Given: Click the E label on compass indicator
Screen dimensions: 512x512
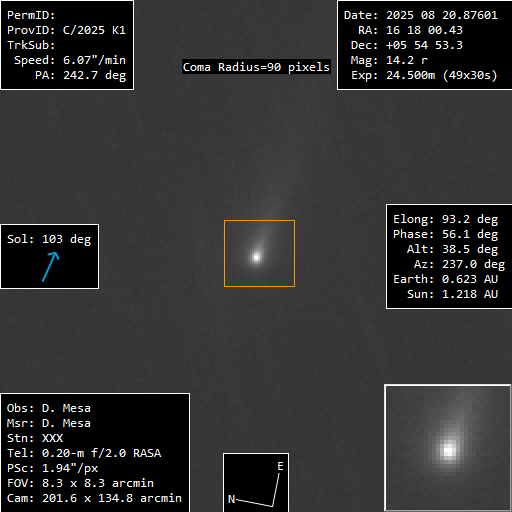Looking at the screenshot, I should point(280,466).
